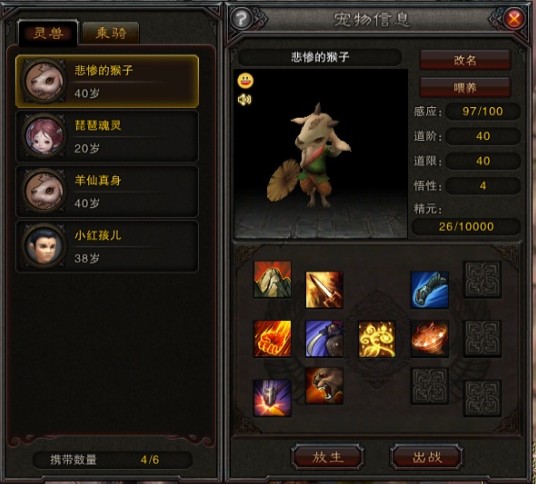This screenshot has width=536, height=484.
Task: Click the 改名 rename button
Action: coord(465,60)
